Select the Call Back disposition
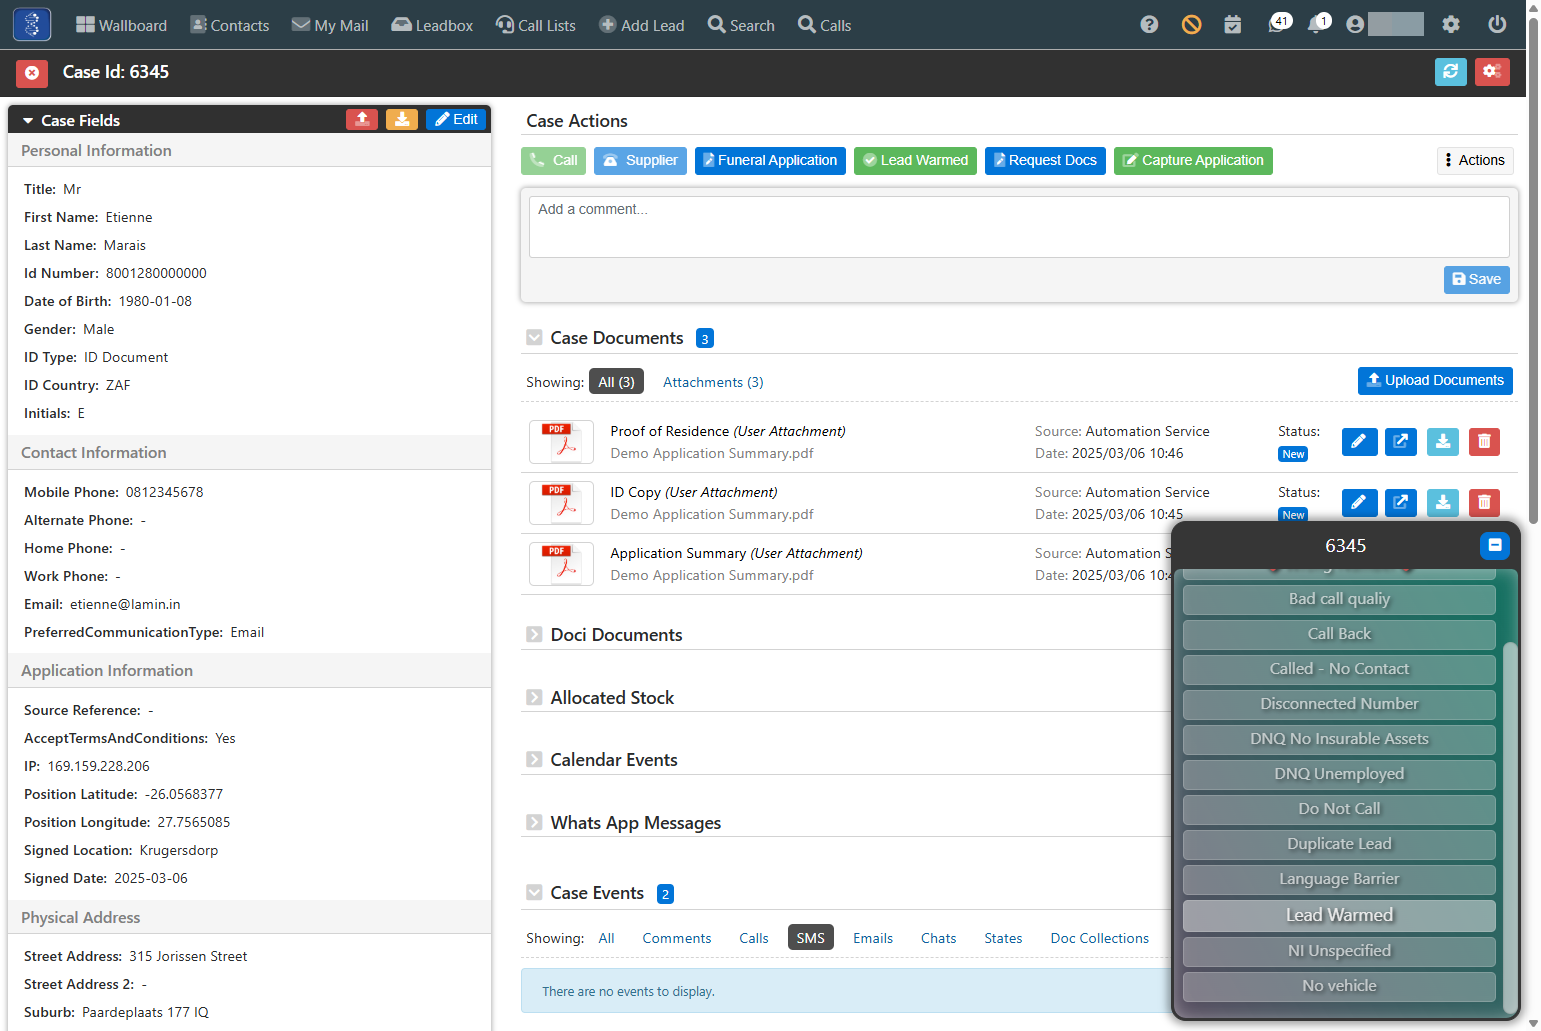This screenshot has height=1031, width=1541. (1339, 634)
